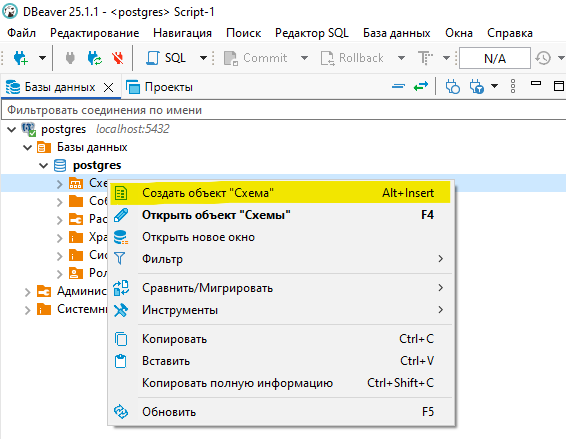
Task: Open the navigator view menu dots
Action: point(513,86)
